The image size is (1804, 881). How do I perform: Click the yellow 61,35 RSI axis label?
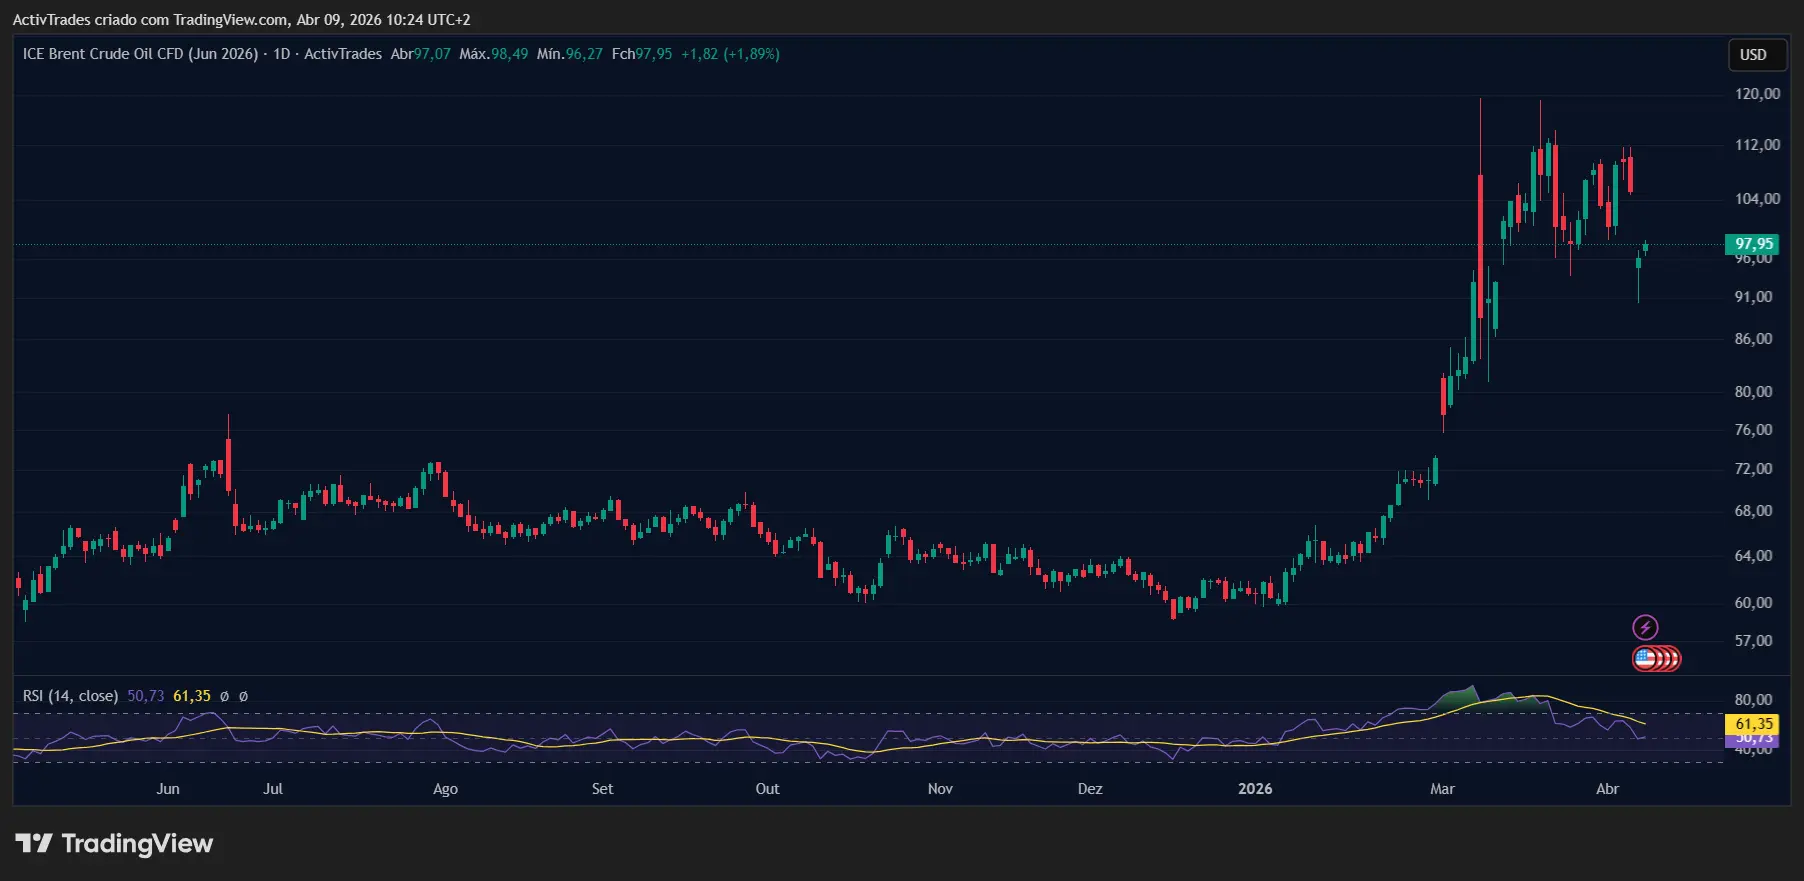1753,724
